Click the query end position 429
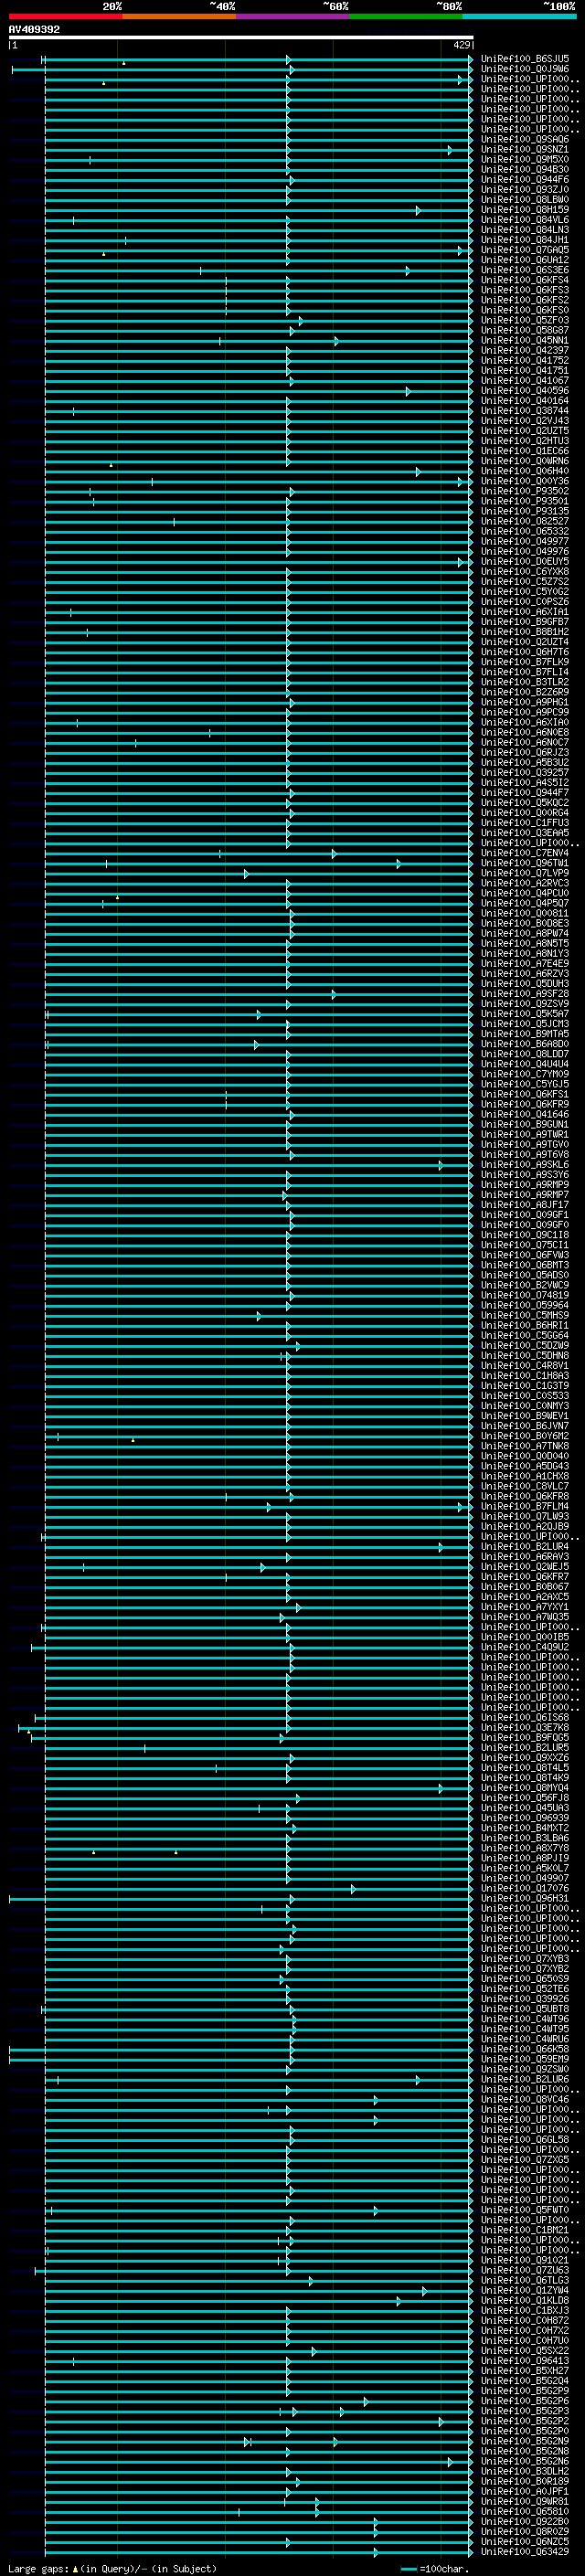The width and height of the screenshot is (585, 2576). 462,45
